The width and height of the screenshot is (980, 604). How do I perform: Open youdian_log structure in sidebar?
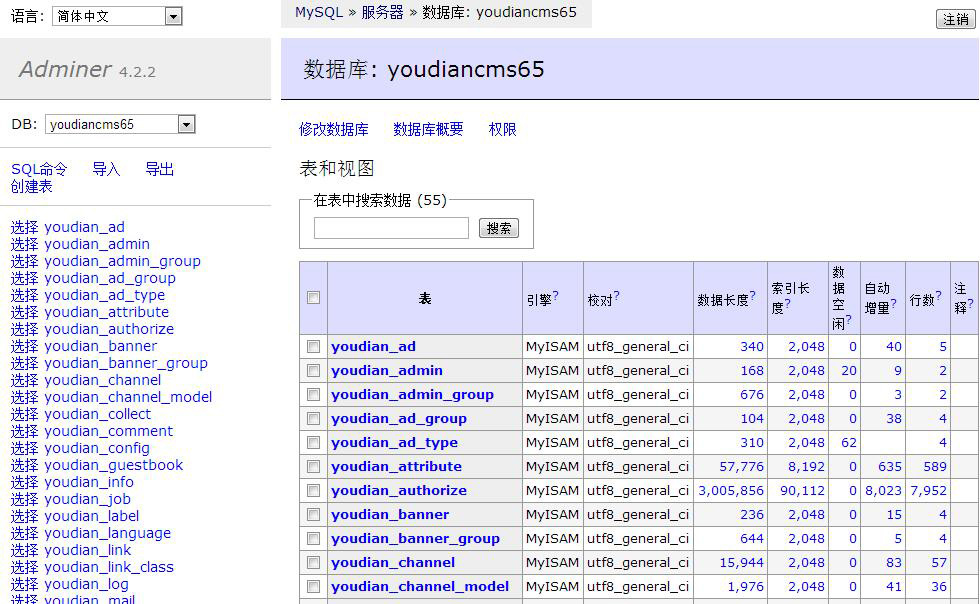[86, 584]
